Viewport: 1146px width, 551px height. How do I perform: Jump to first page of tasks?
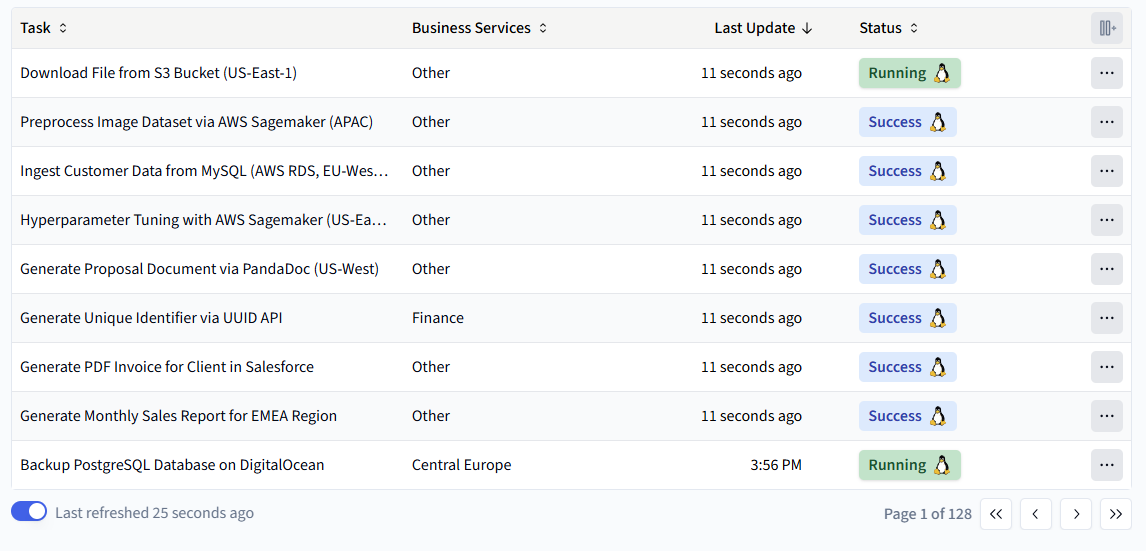[995, 514]
